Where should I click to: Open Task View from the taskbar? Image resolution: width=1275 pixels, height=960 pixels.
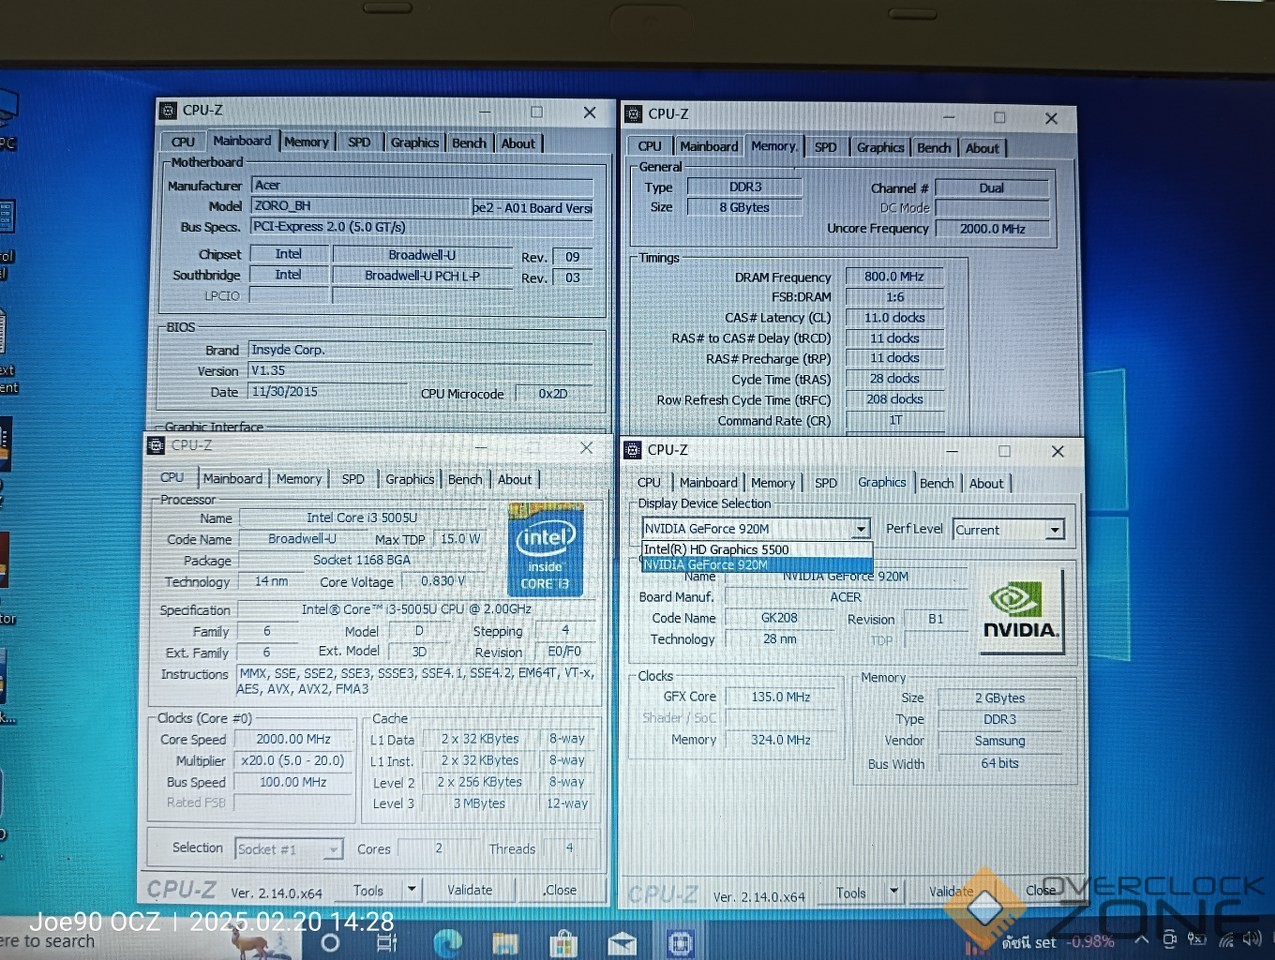click(x=387, y=943)
